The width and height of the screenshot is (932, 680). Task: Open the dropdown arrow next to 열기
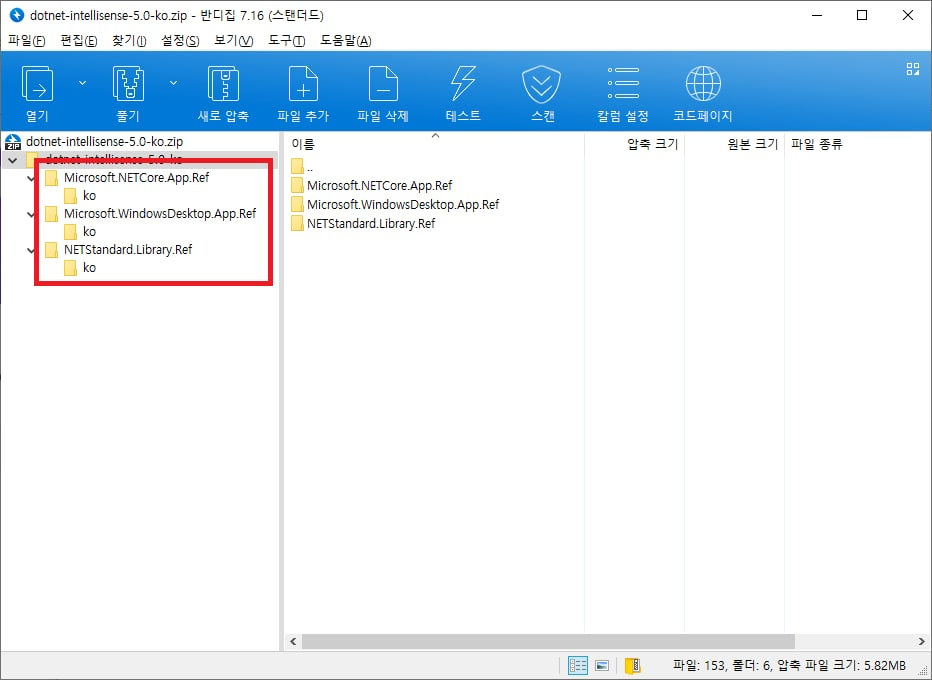point(83,83)
